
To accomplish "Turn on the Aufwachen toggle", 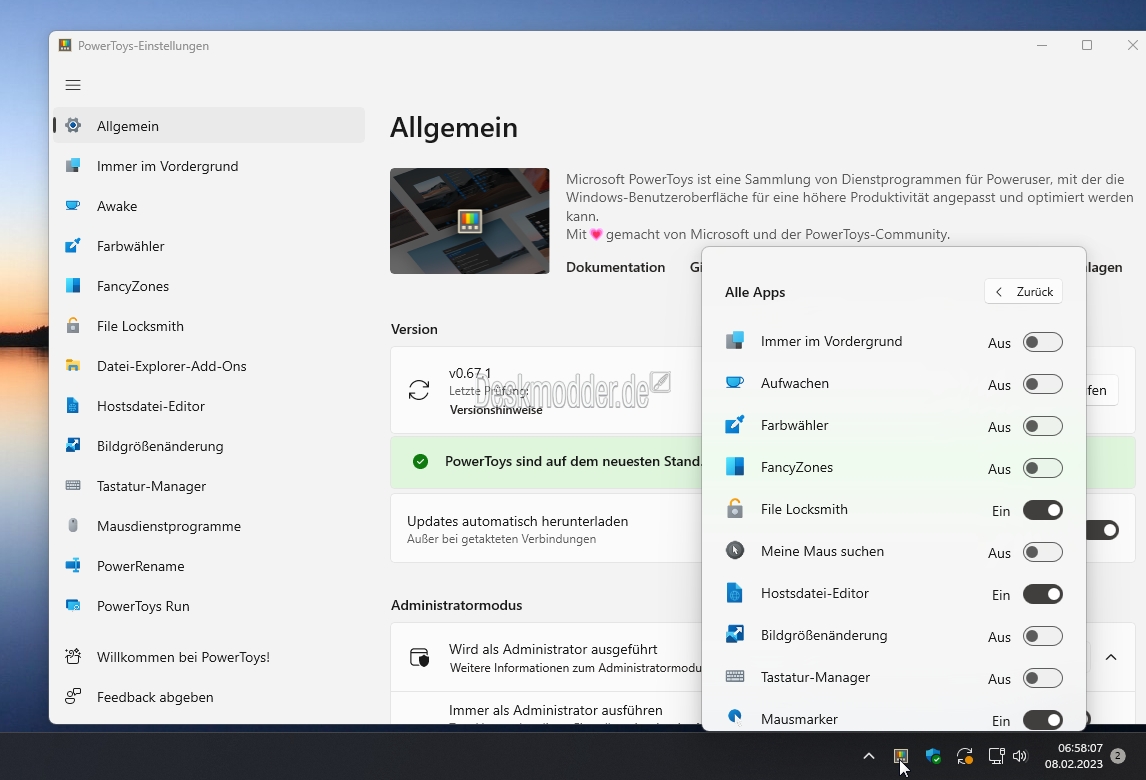I will [1042, 385].
